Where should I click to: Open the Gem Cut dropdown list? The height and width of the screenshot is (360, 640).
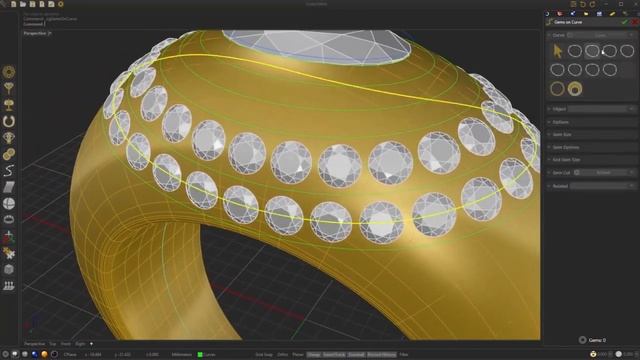[608, 173]
